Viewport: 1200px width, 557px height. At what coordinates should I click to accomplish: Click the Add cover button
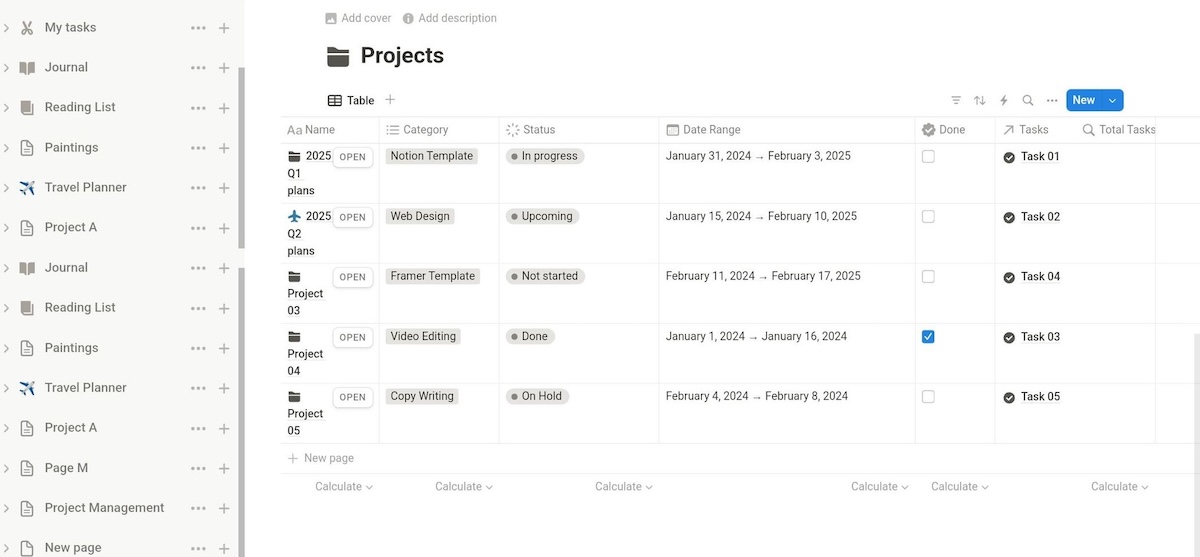pyautogui.click(x=358, y=18)
